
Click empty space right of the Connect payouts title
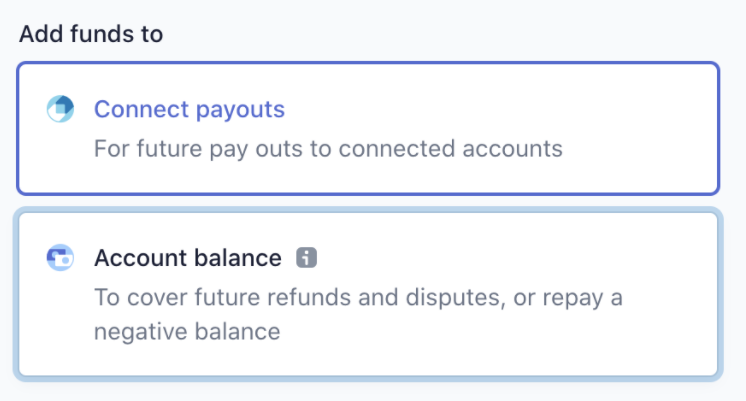[x=500, y=109]
